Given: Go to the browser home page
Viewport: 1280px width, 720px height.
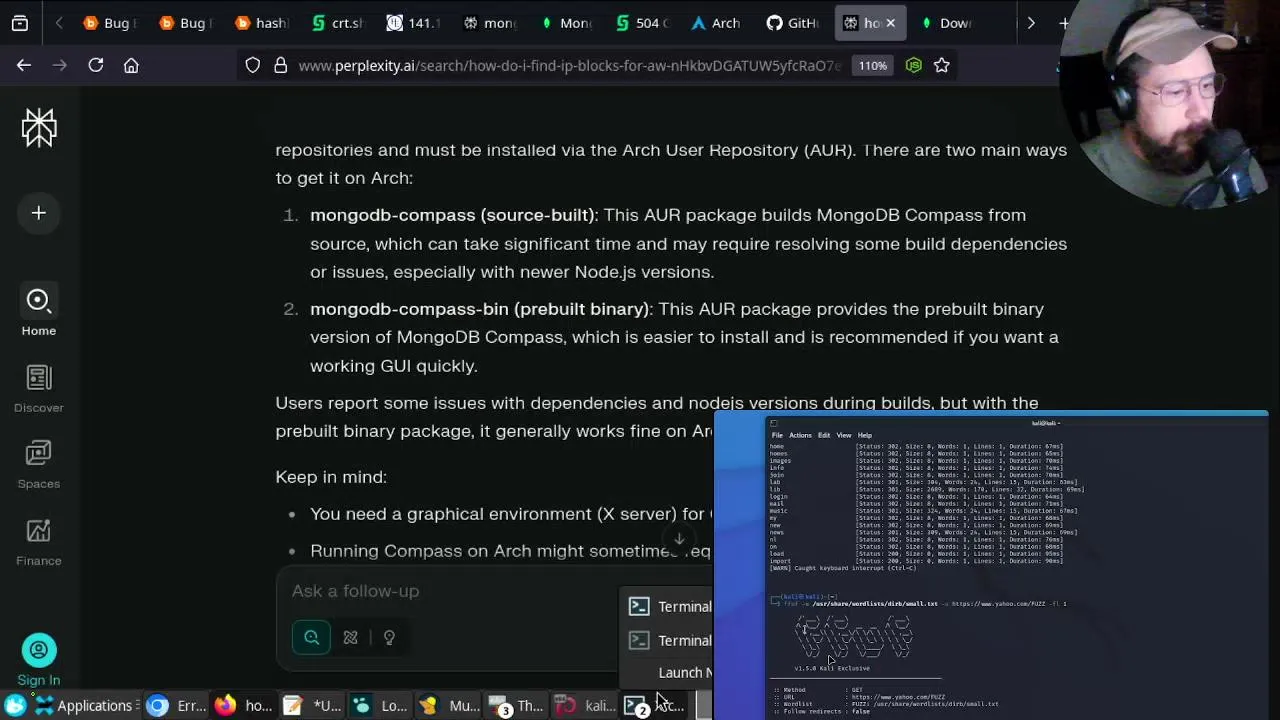Looking at the screenshot, I should tap(131, 65).
